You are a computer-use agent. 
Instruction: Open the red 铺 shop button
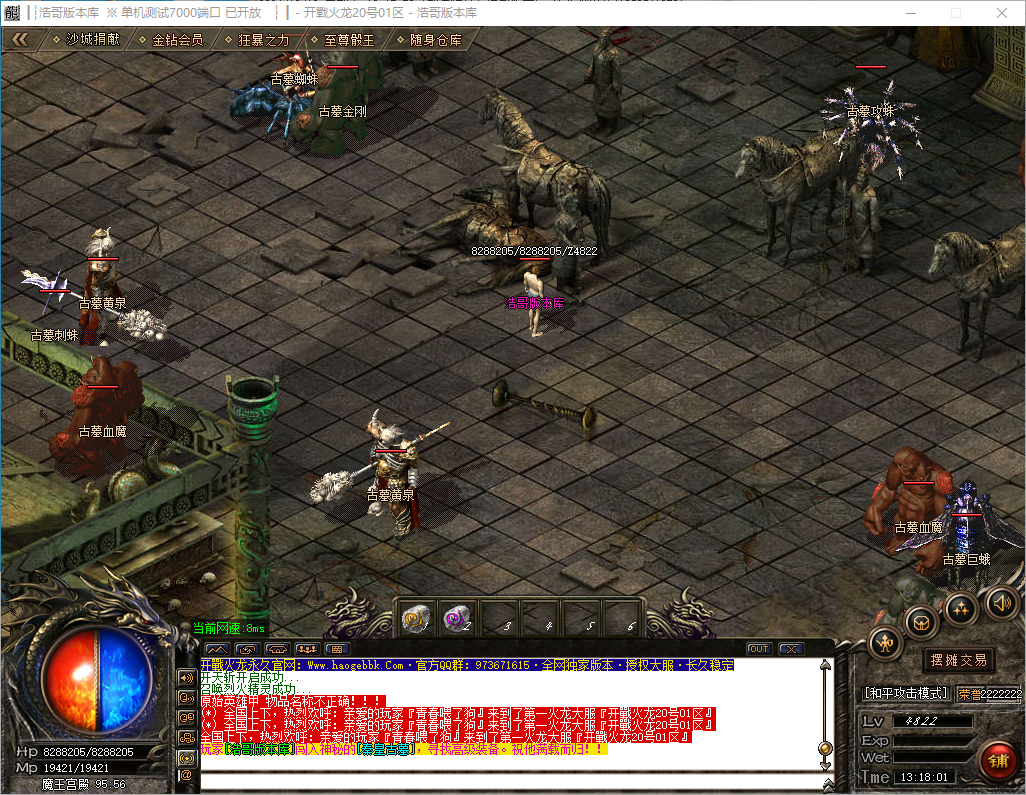[x=998, y=761]
